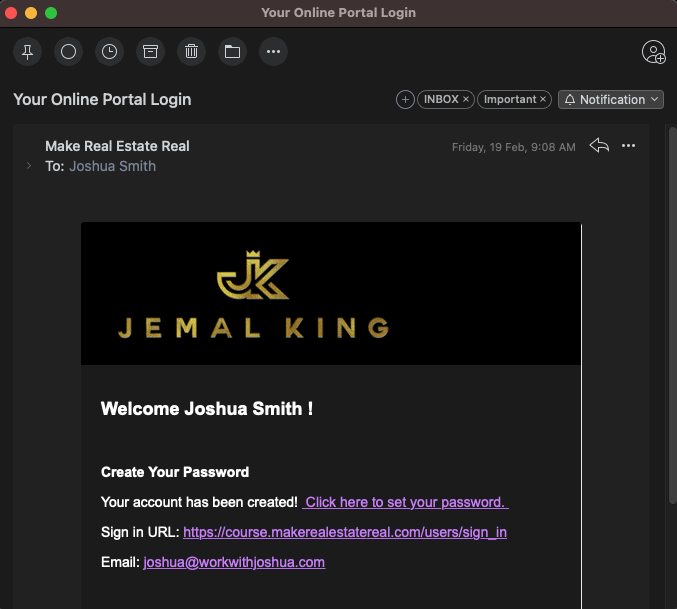Click the Important label tag
The height and width of the screenshot is (609, 677).
(x=510, y=99)
